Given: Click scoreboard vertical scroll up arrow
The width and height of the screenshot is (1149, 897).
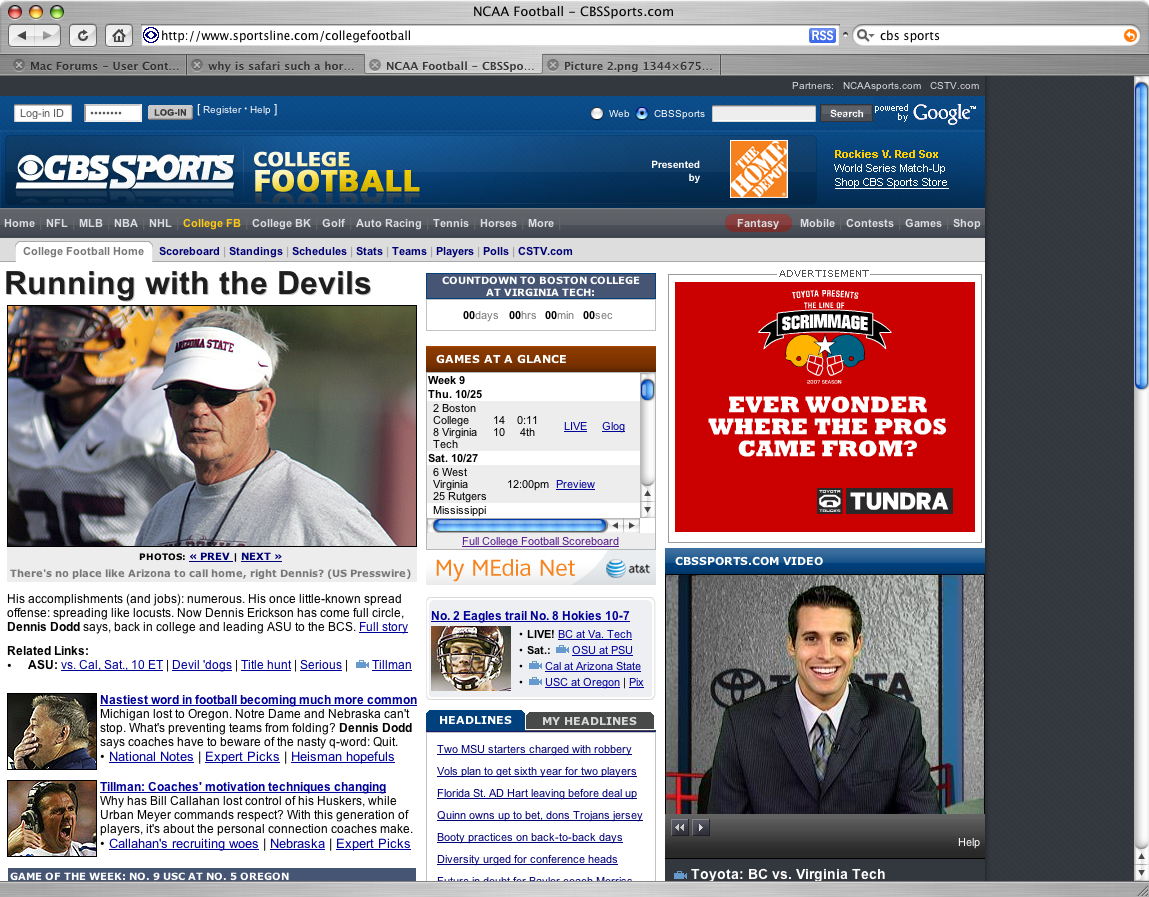Looking at the screenshot, I should pos(647,494).
